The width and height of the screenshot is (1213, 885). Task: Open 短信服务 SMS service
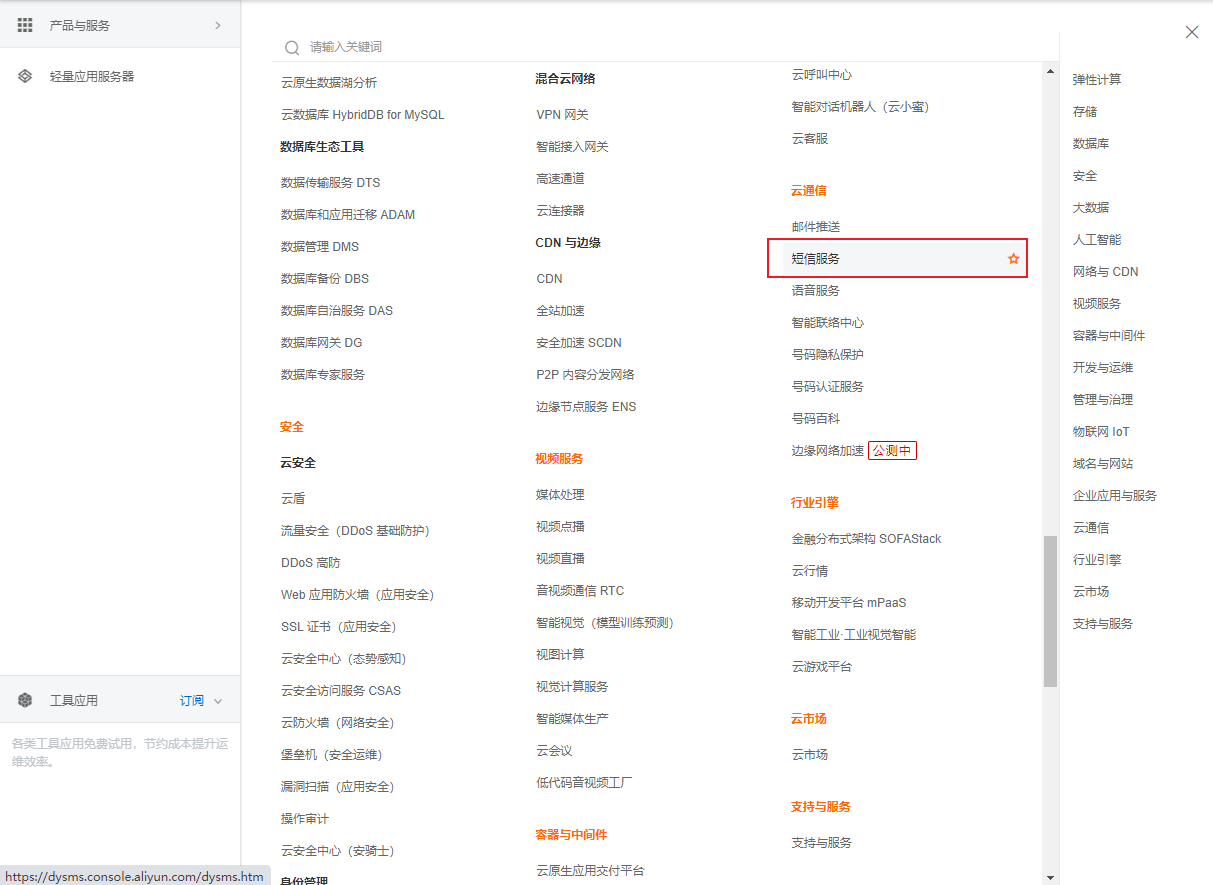pos(816,259)
